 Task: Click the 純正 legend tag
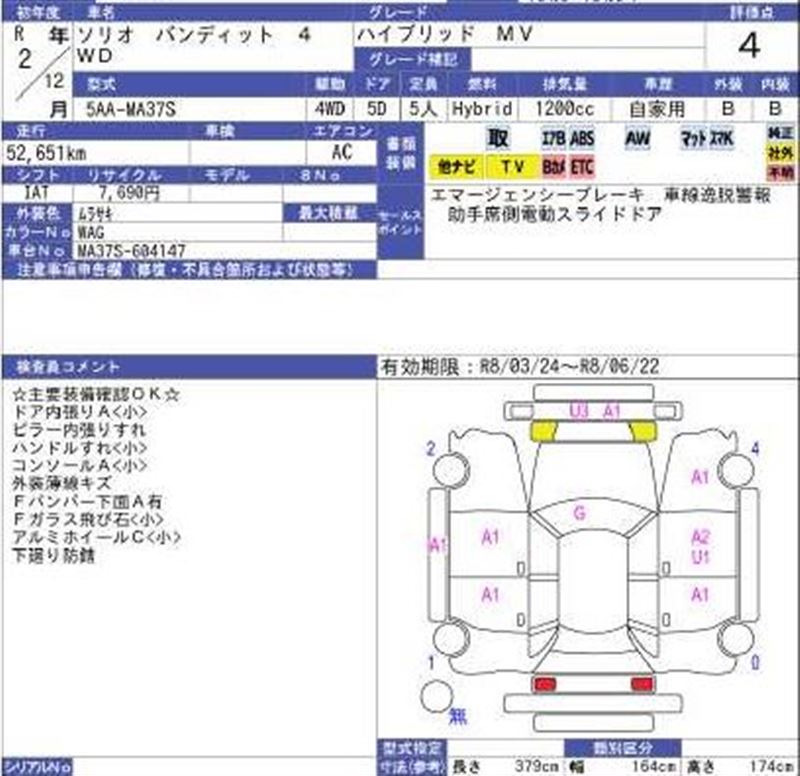[781, 133]
